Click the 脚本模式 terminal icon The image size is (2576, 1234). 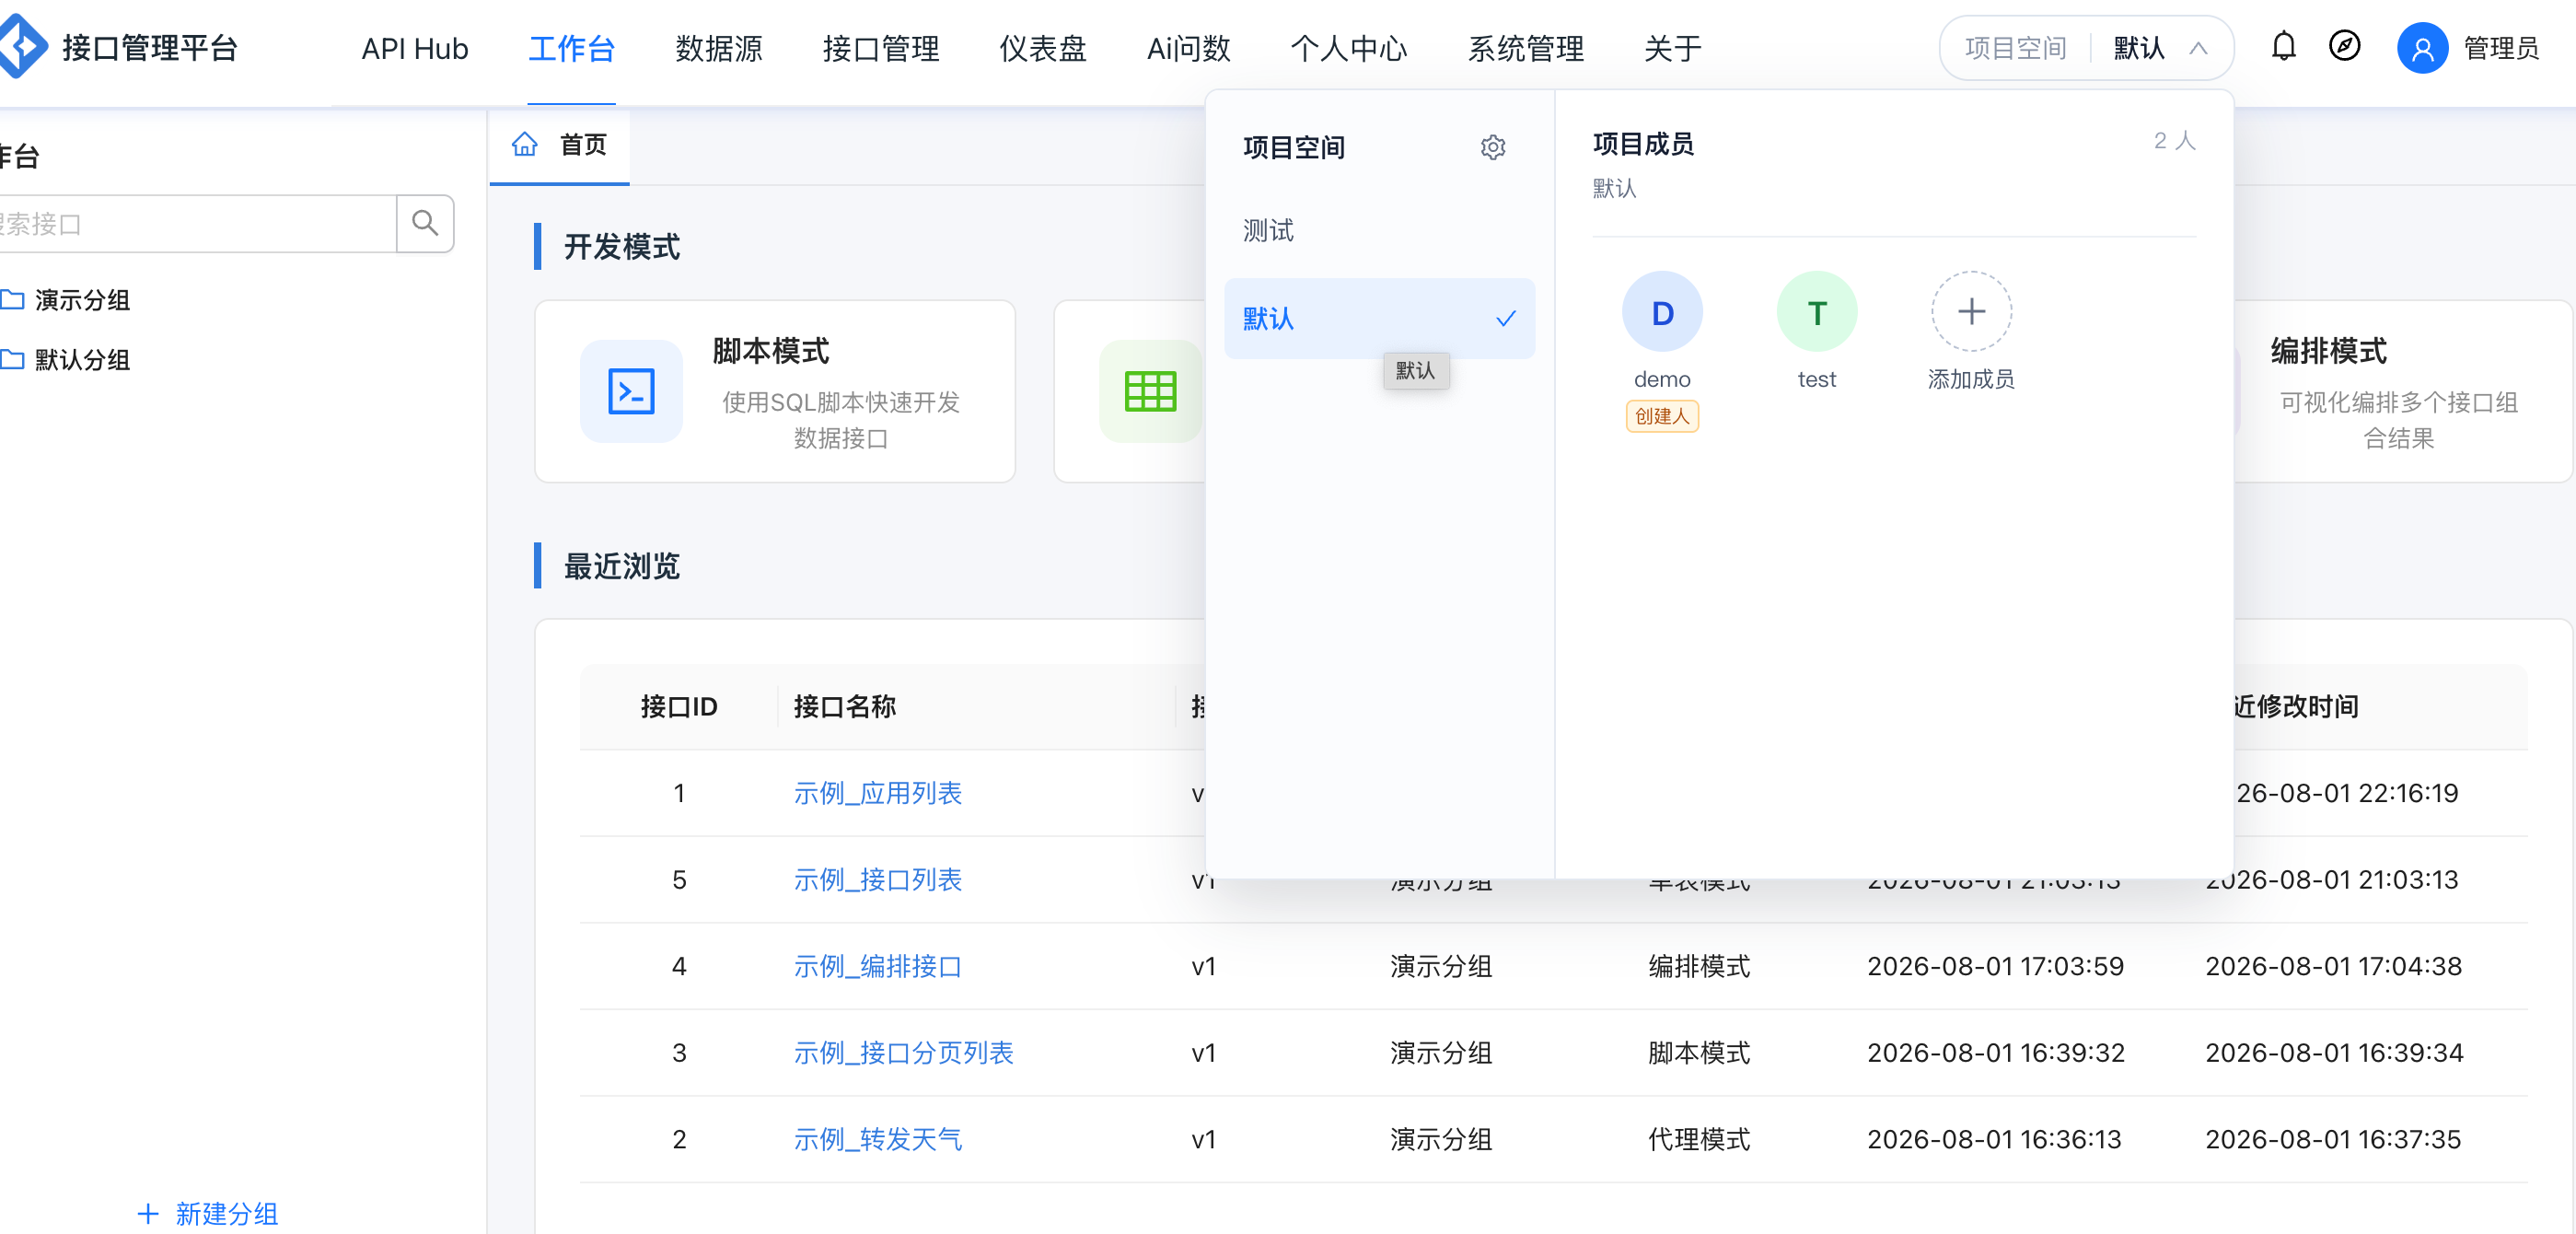point(631,391)
